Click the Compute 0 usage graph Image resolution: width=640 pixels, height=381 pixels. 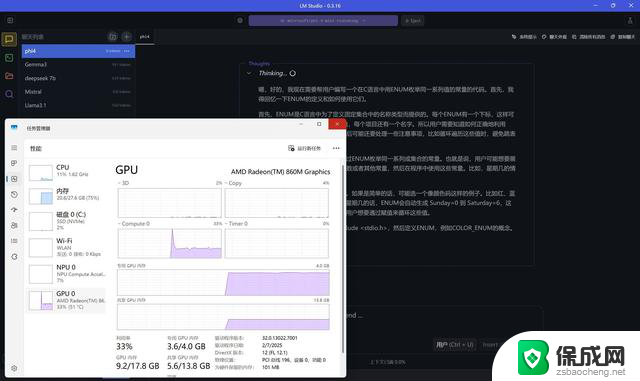coord(170,243)
